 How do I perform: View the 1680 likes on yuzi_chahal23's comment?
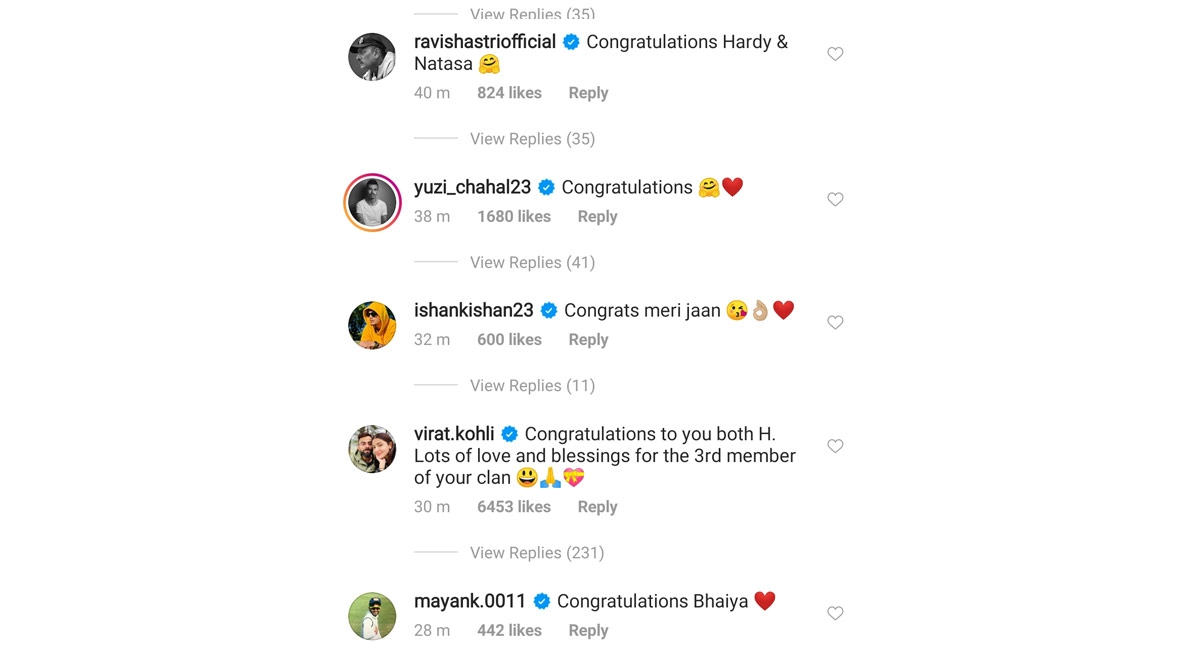coord(514,216)
